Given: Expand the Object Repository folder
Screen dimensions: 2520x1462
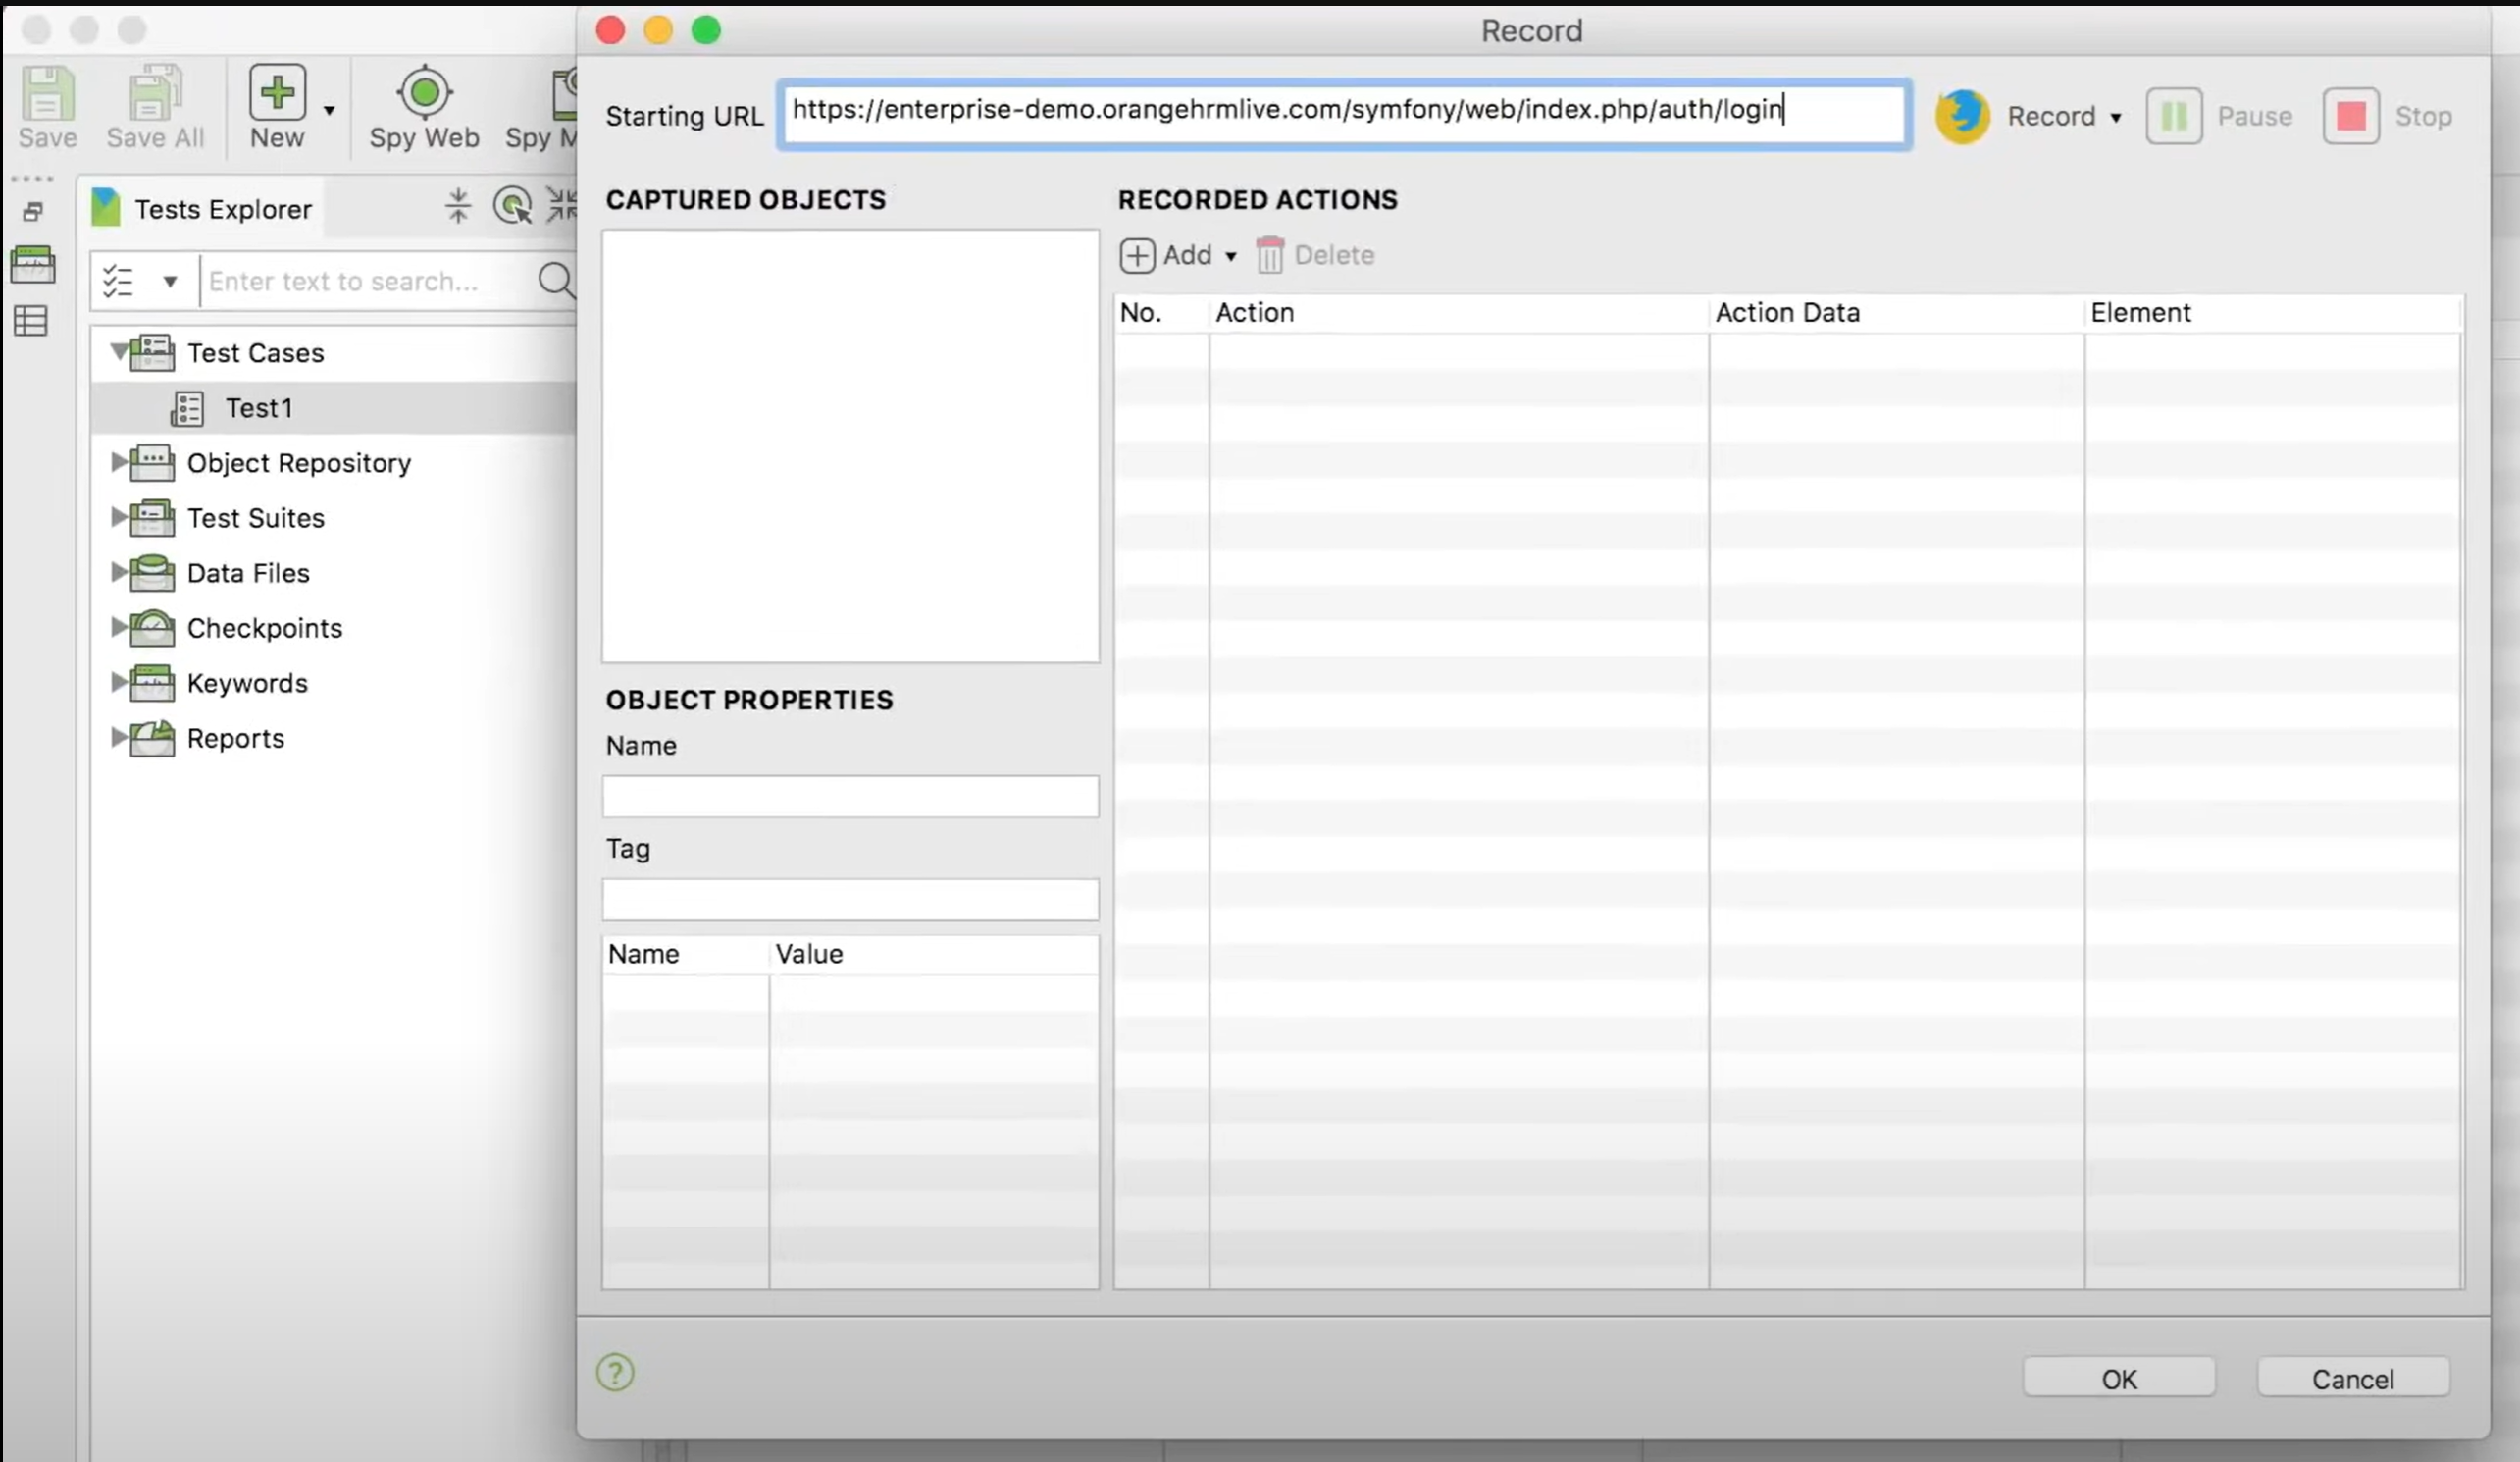Looking at the screenshot, I should coord(118,462).
